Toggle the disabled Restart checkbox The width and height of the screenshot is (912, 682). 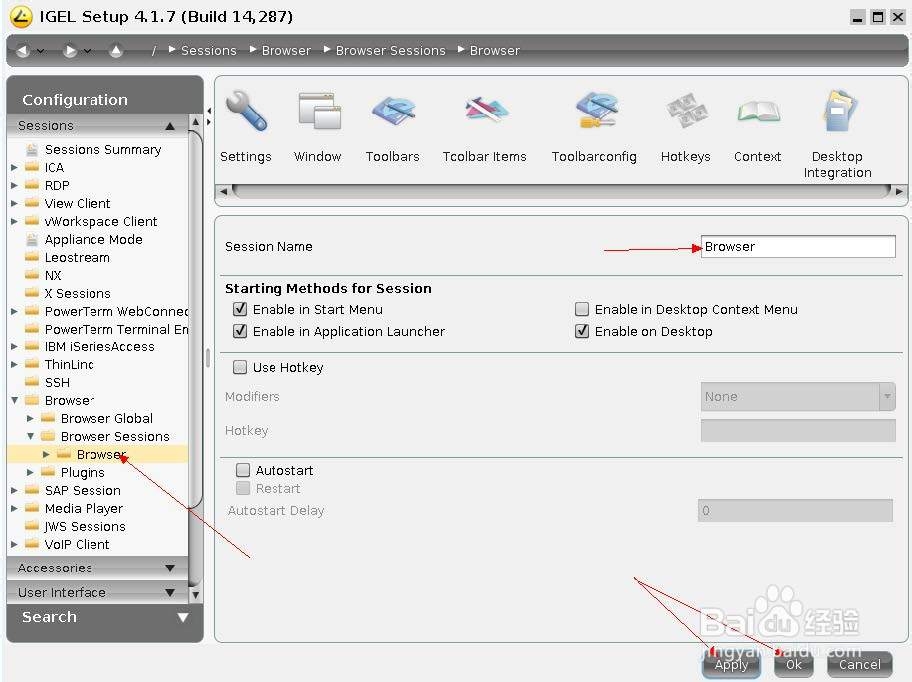point(243,488)
